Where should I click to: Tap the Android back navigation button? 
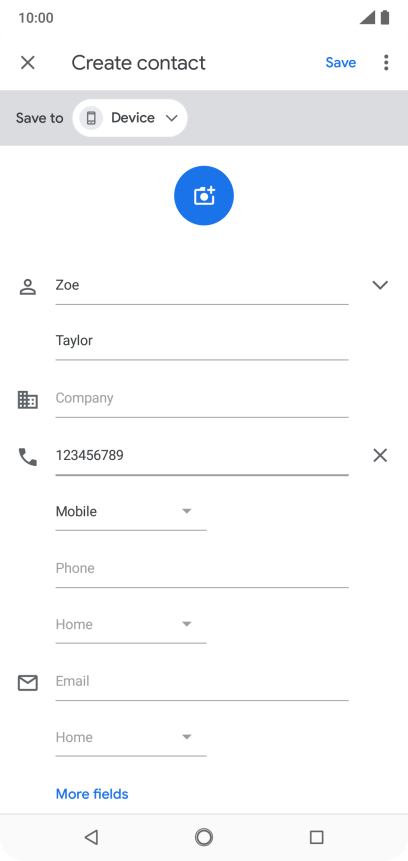click(91, 837)
